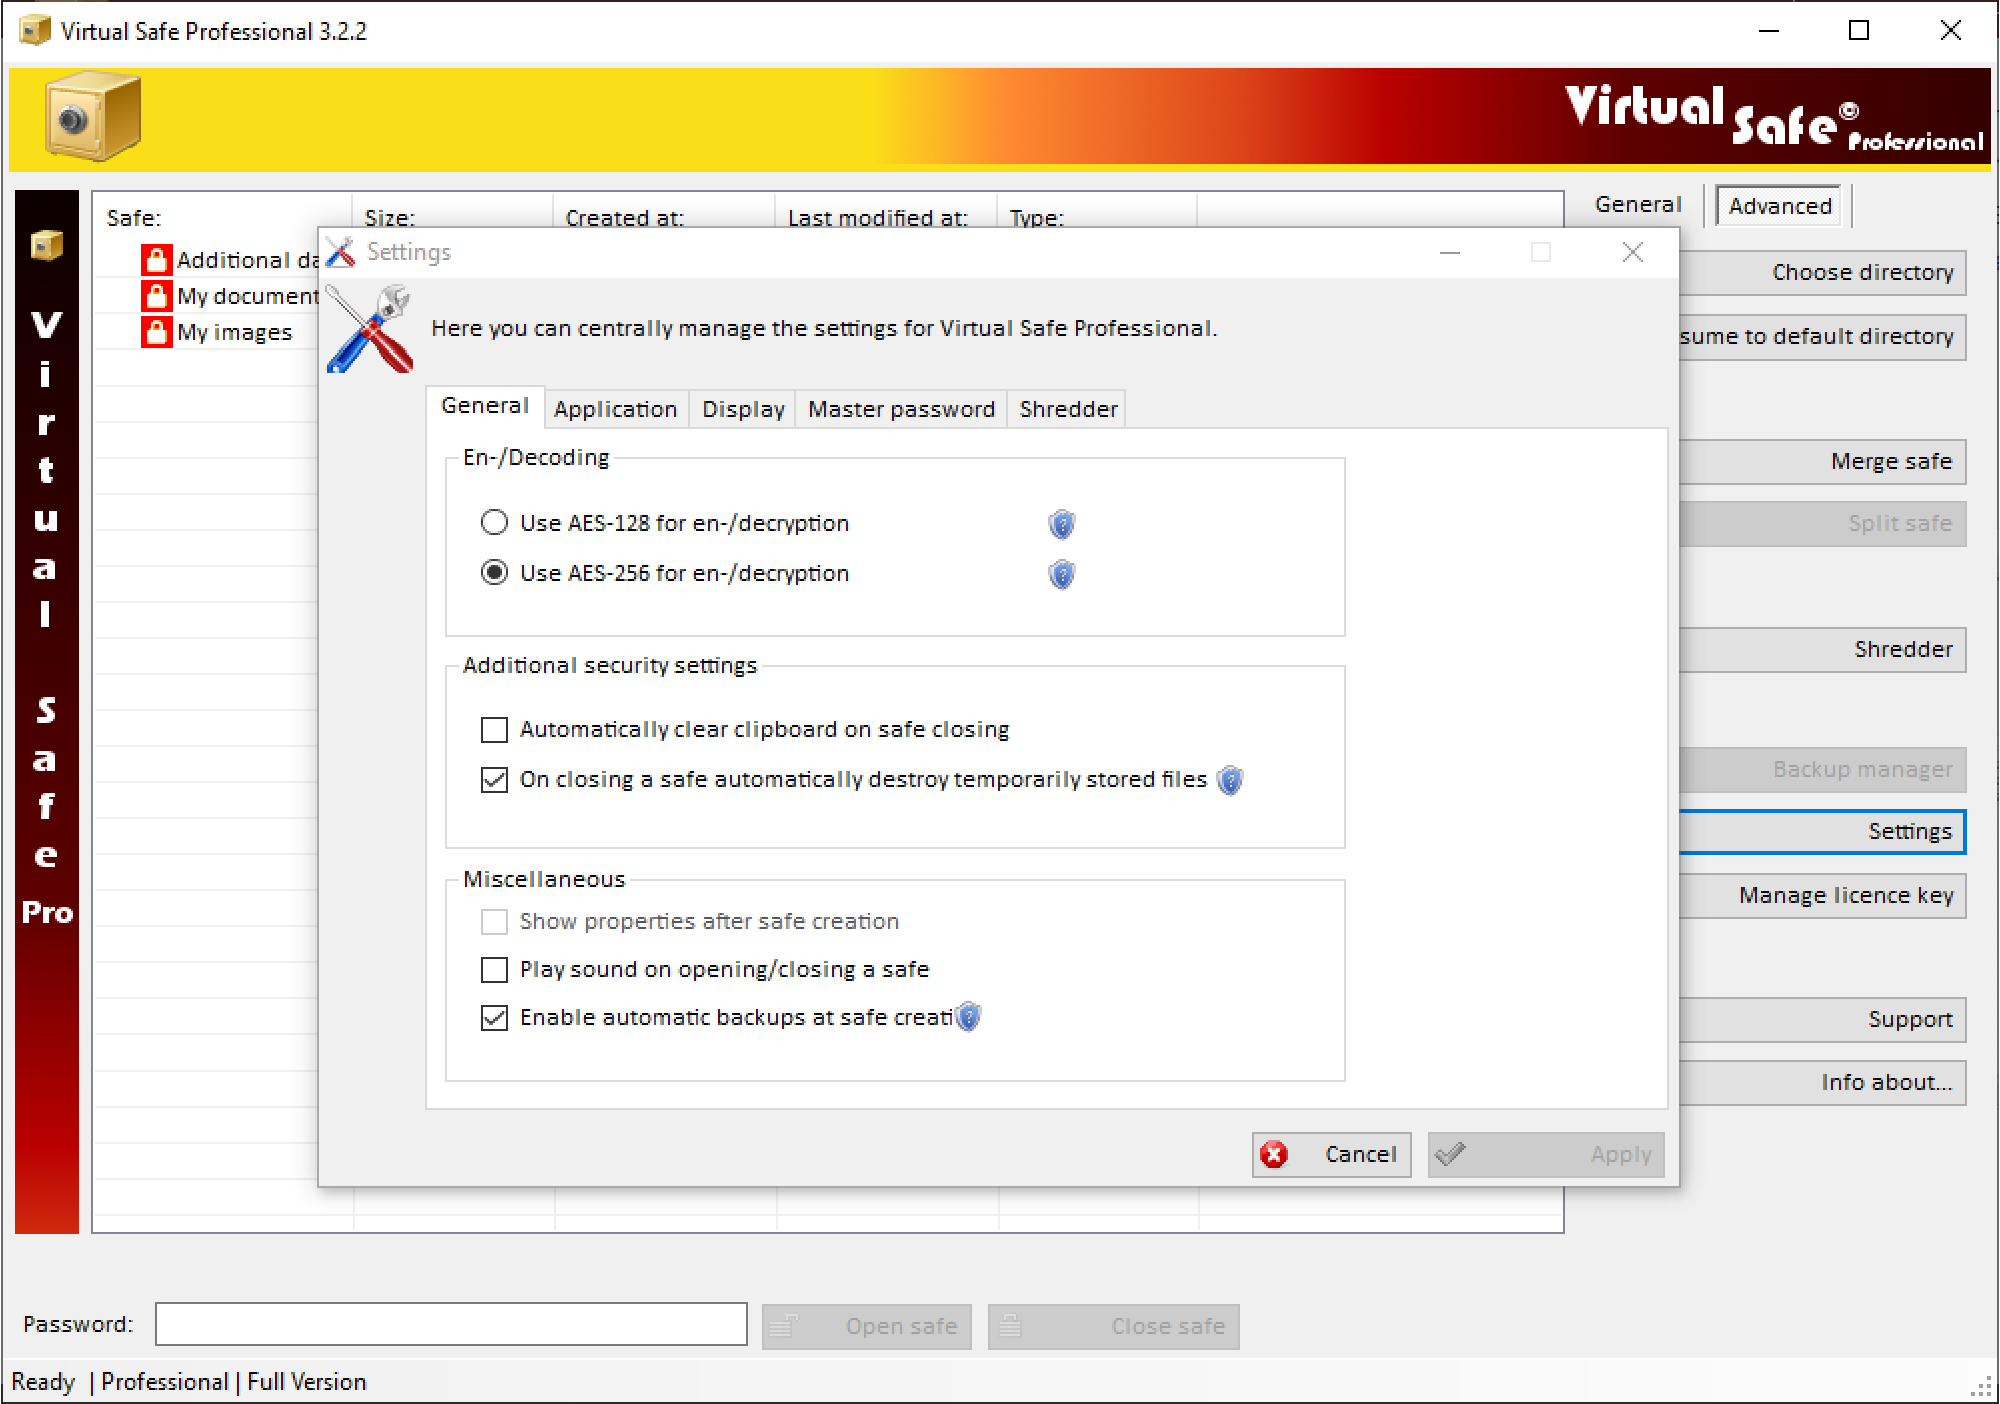Click the Apply button in Settings

tap(1546, 1154)
